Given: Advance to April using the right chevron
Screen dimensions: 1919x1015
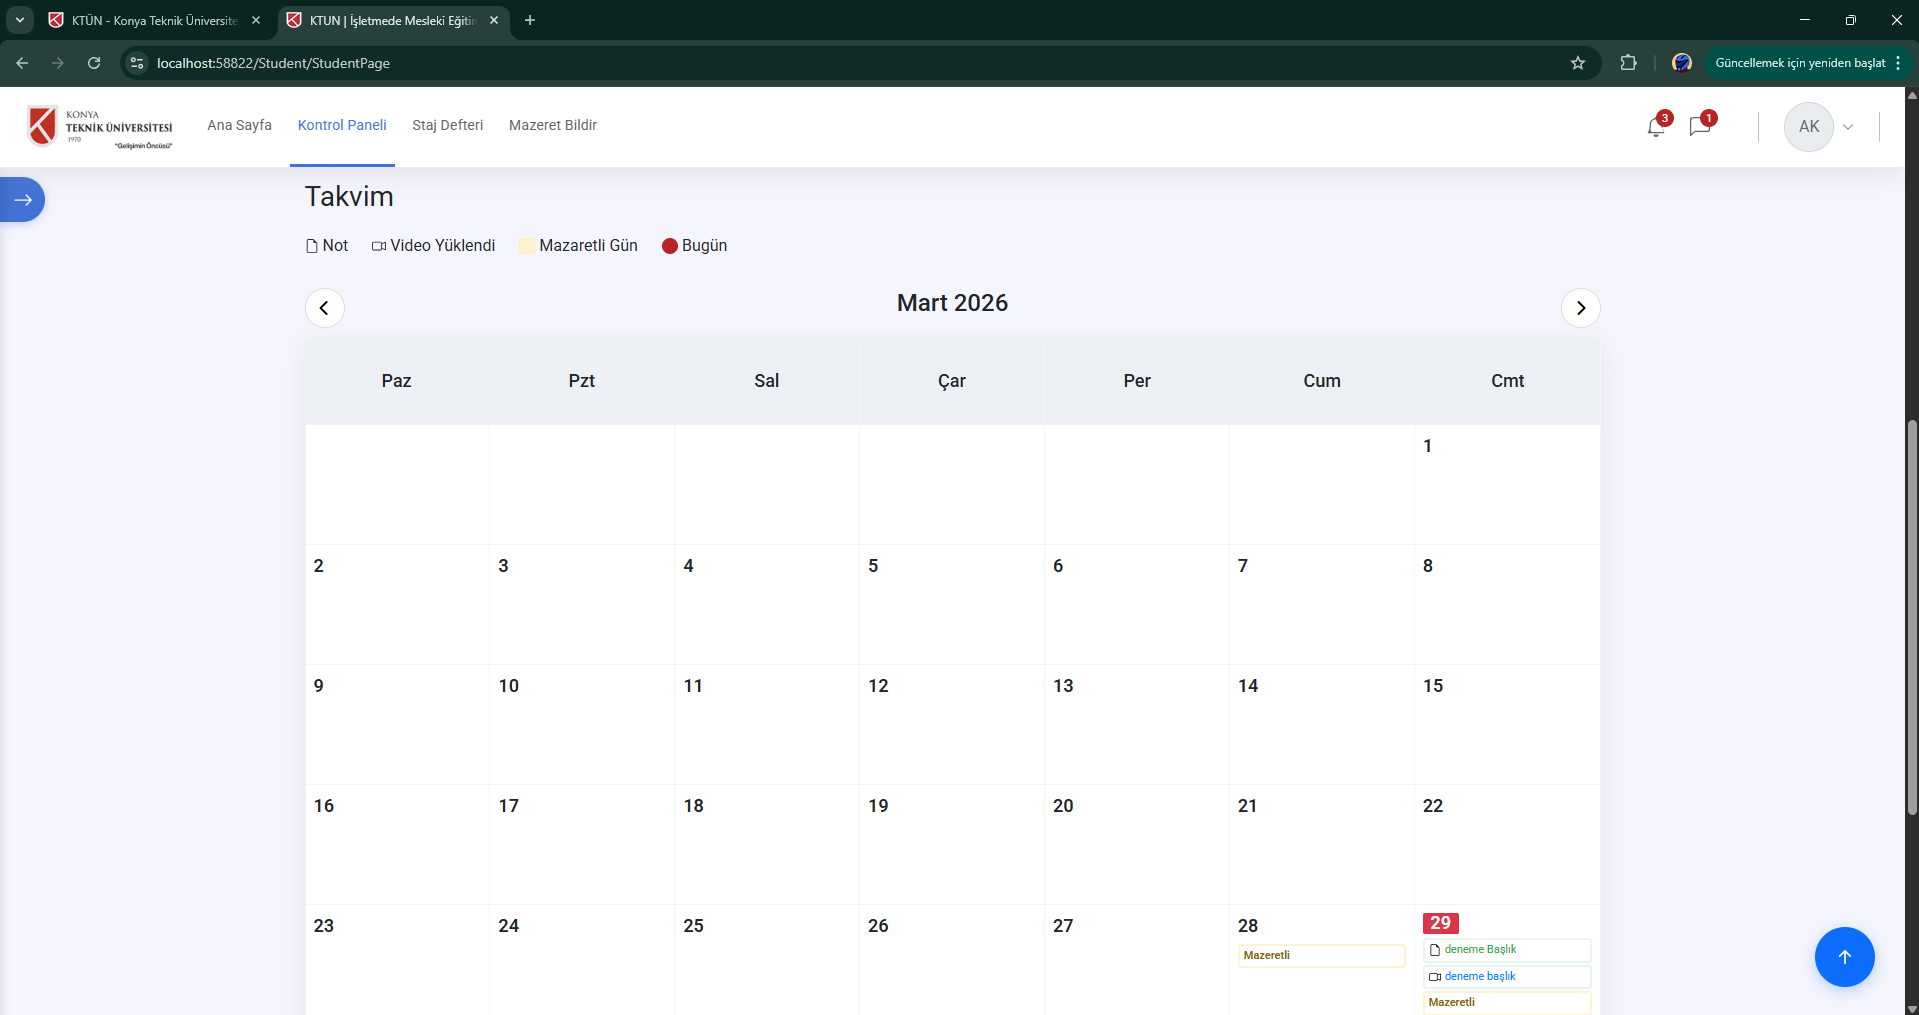Looking at the screenshot, I should coord(1580,307).
